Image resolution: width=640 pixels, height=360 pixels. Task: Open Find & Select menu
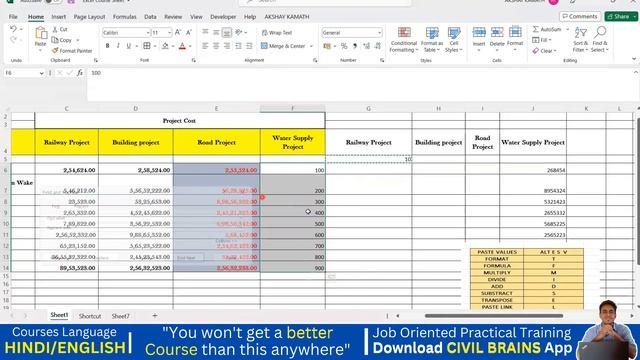pos(600,40)
